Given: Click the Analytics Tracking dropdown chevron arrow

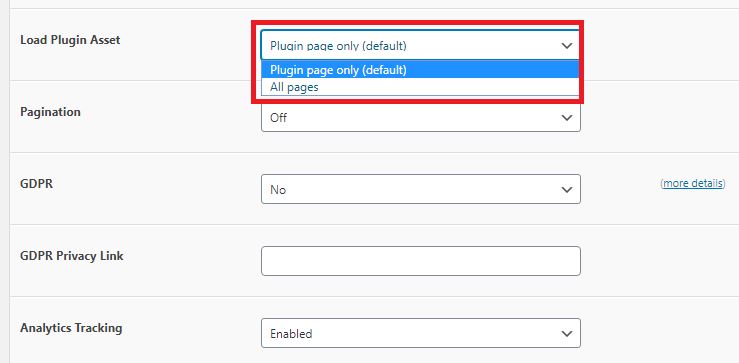Looking at the screenshot, I should (x=567, y=334).
